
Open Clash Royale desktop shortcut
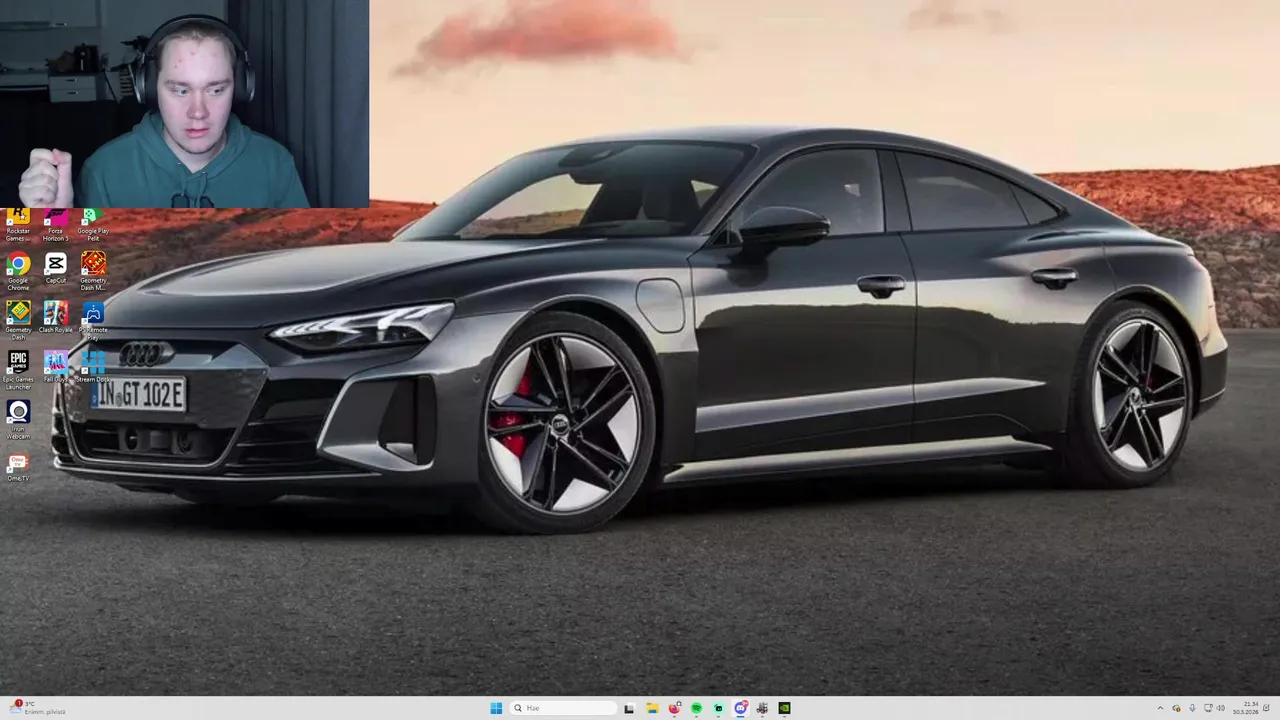pos(55,317)
